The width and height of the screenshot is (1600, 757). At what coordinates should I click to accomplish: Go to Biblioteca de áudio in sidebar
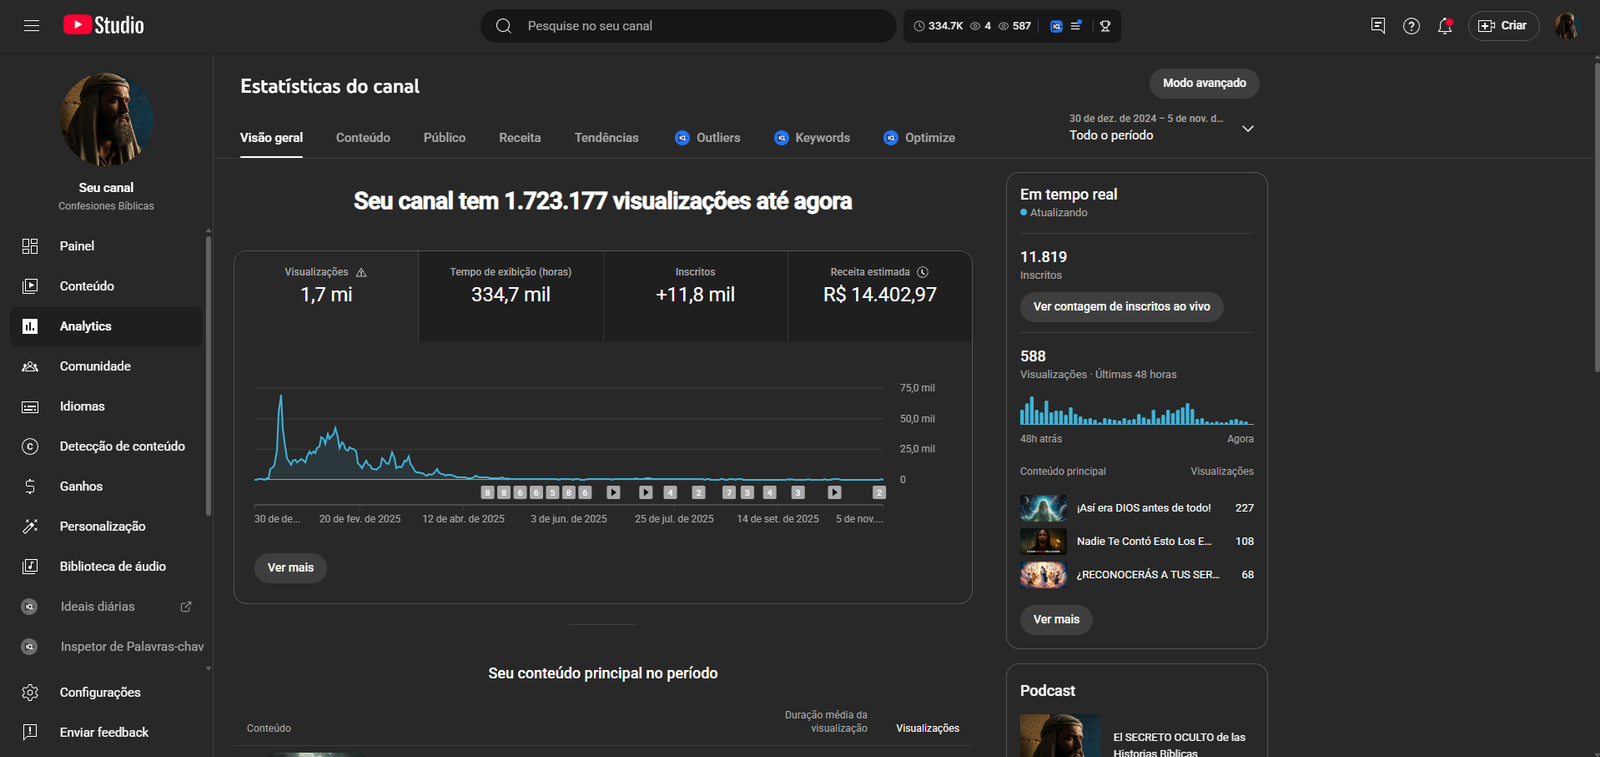click(112, 566)
